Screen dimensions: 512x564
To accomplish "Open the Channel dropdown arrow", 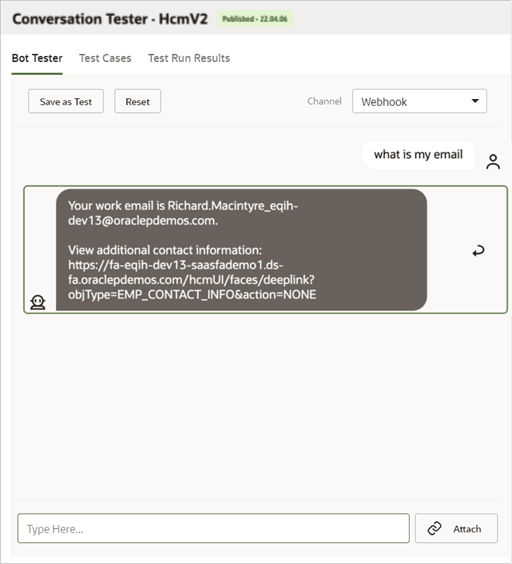I will click(475, 101).
